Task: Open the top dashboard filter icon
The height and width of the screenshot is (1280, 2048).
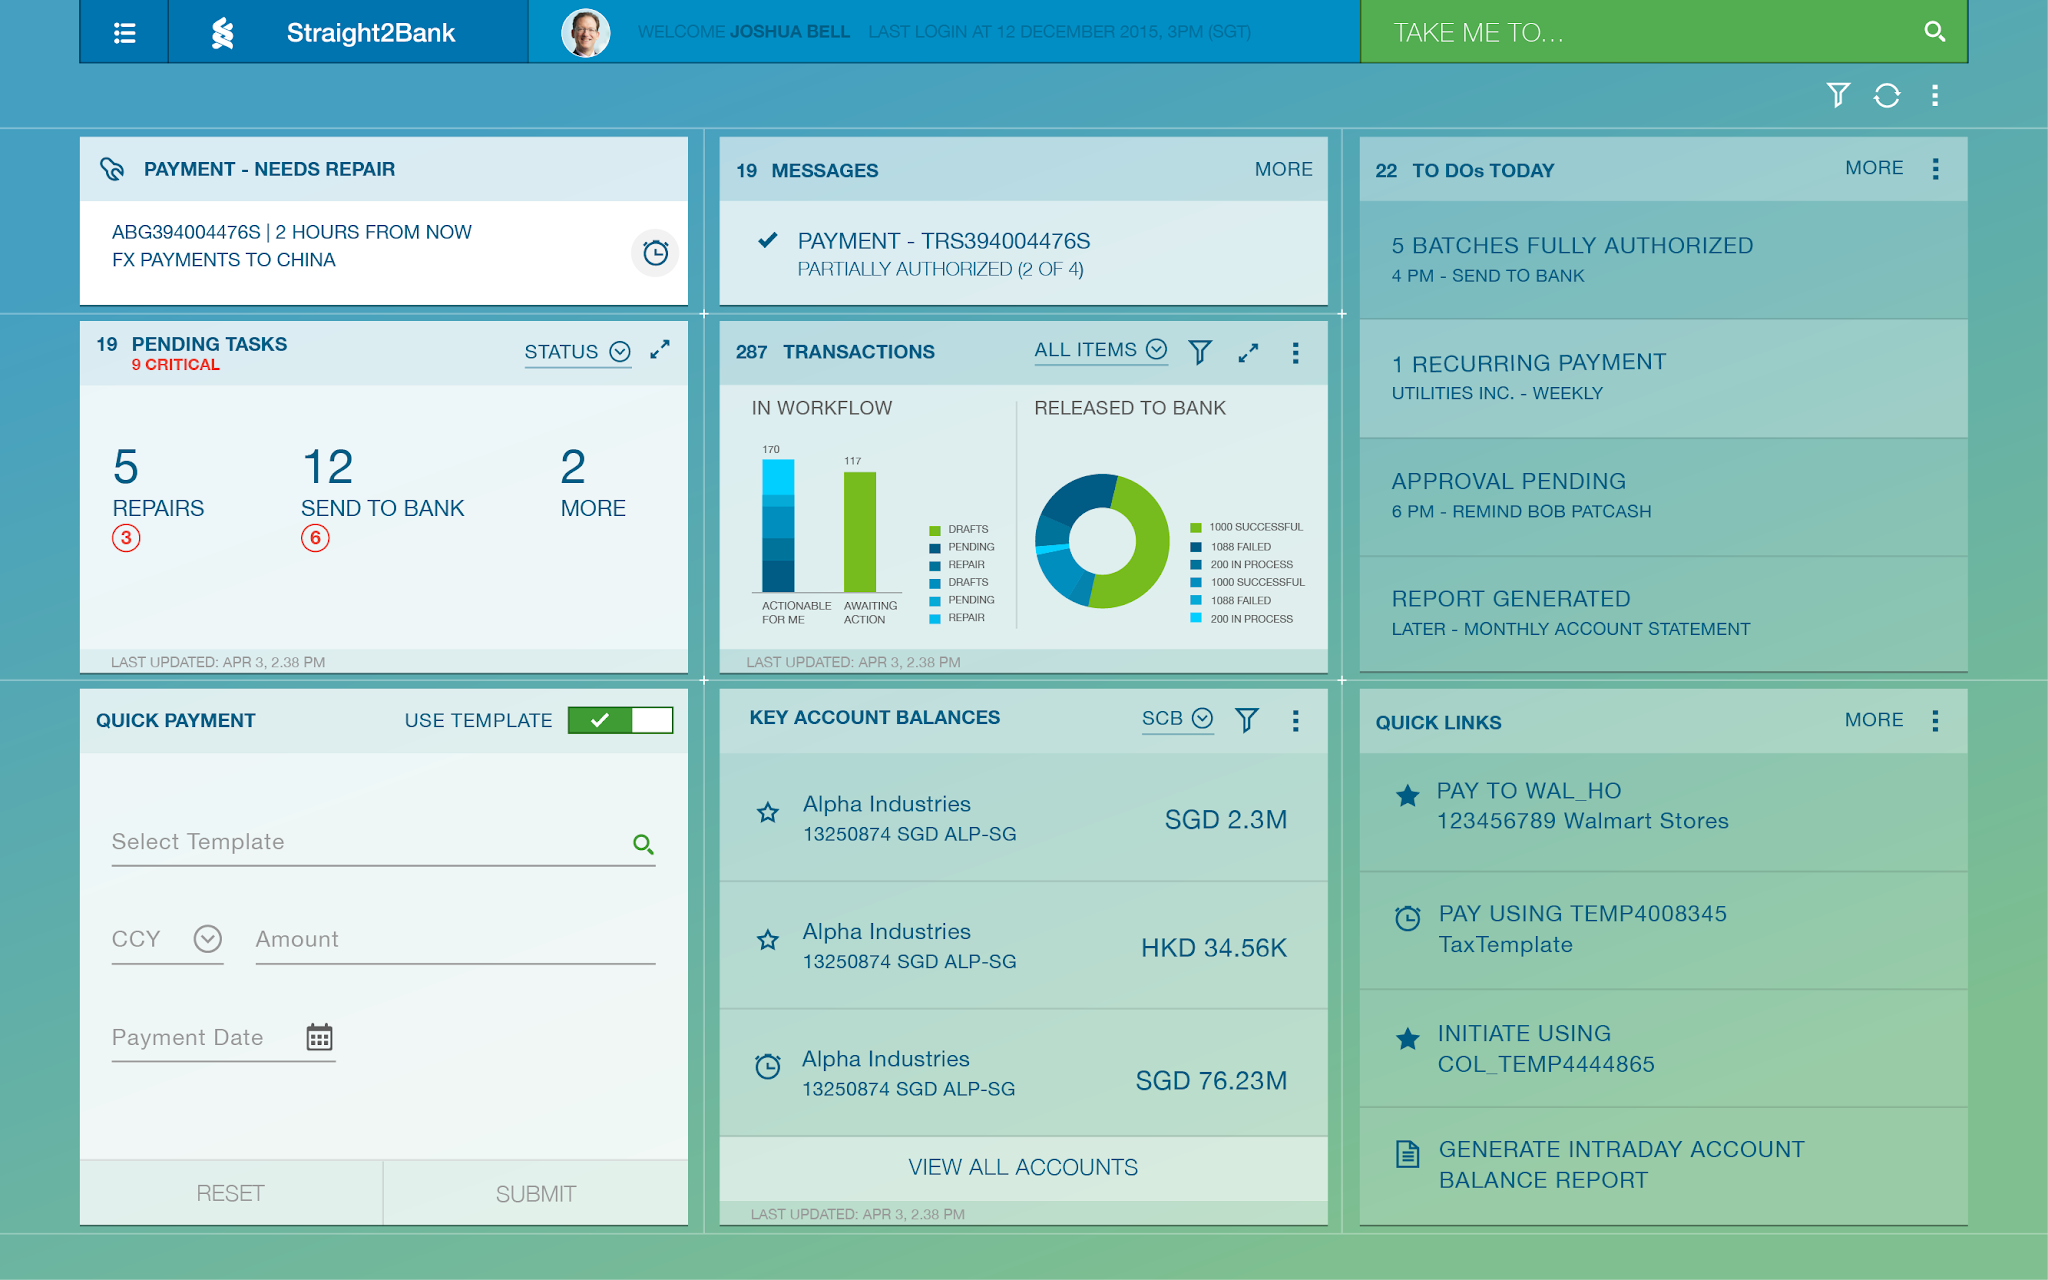Action: [x=1837, y=96]
